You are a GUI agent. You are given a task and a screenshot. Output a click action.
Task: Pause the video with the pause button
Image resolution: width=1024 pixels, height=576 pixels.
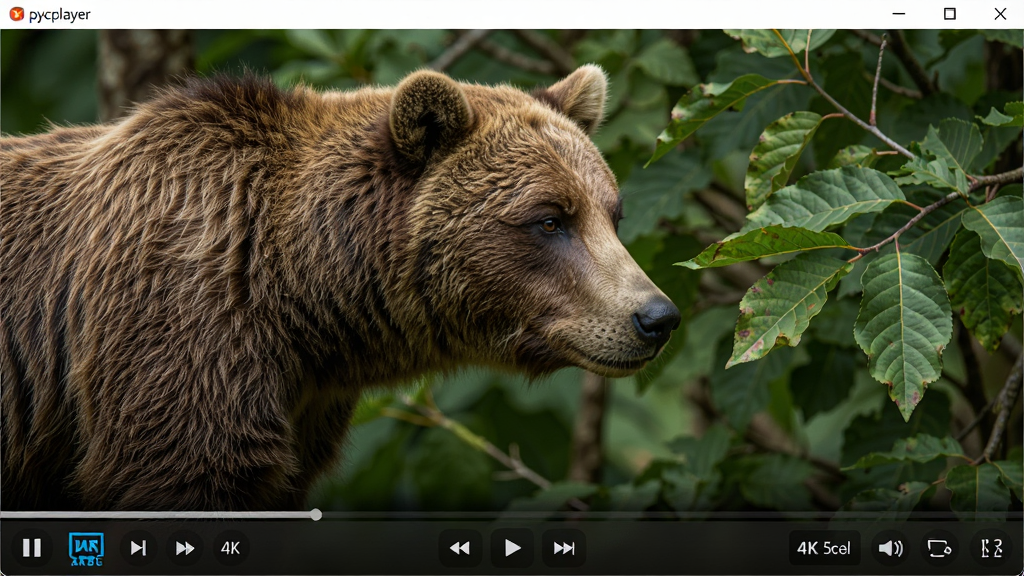pos(31,548)
